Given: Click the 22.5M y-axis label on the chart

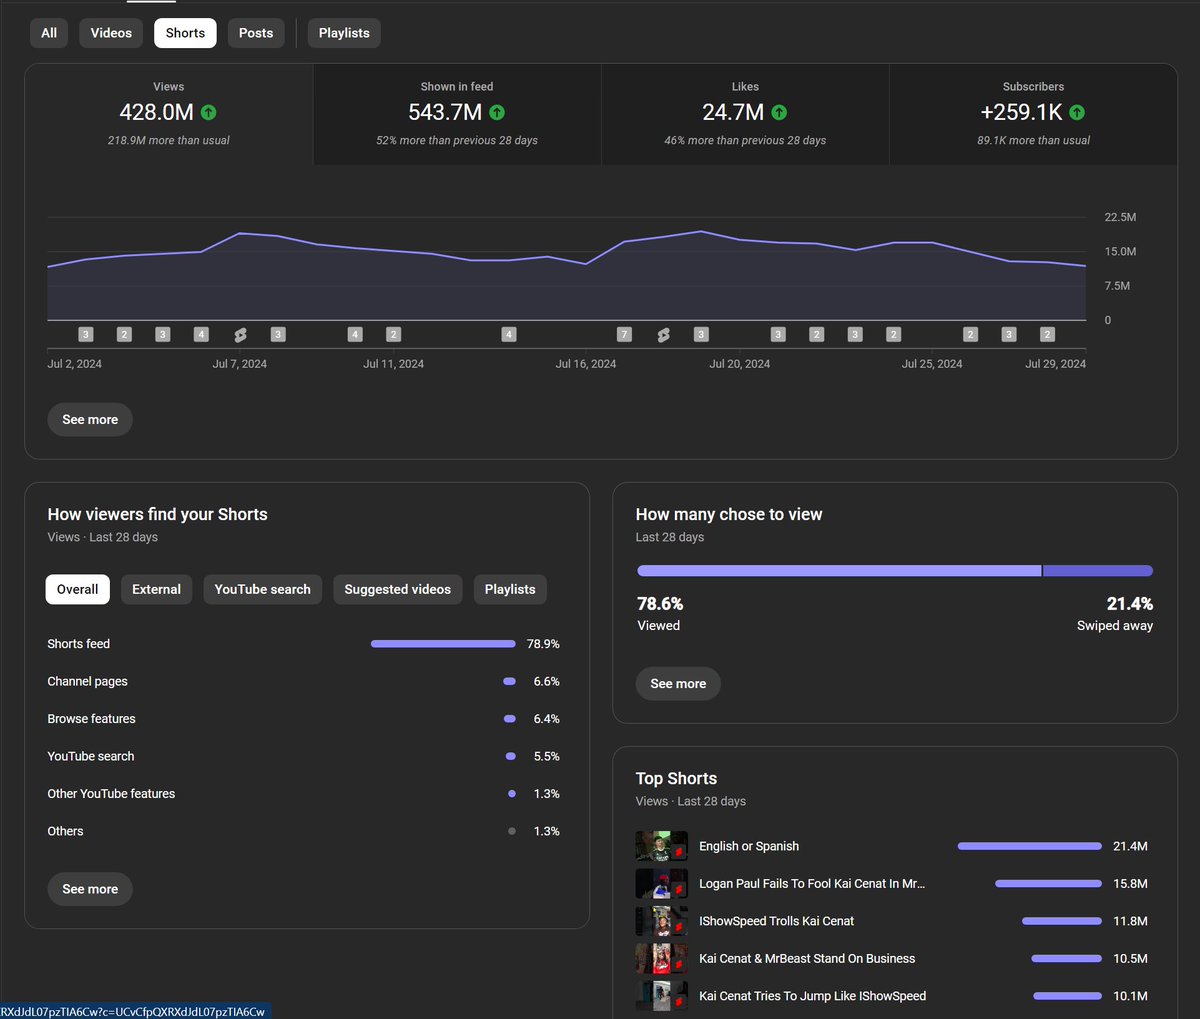Looking at the screenshot, I should coord(1120,217).
